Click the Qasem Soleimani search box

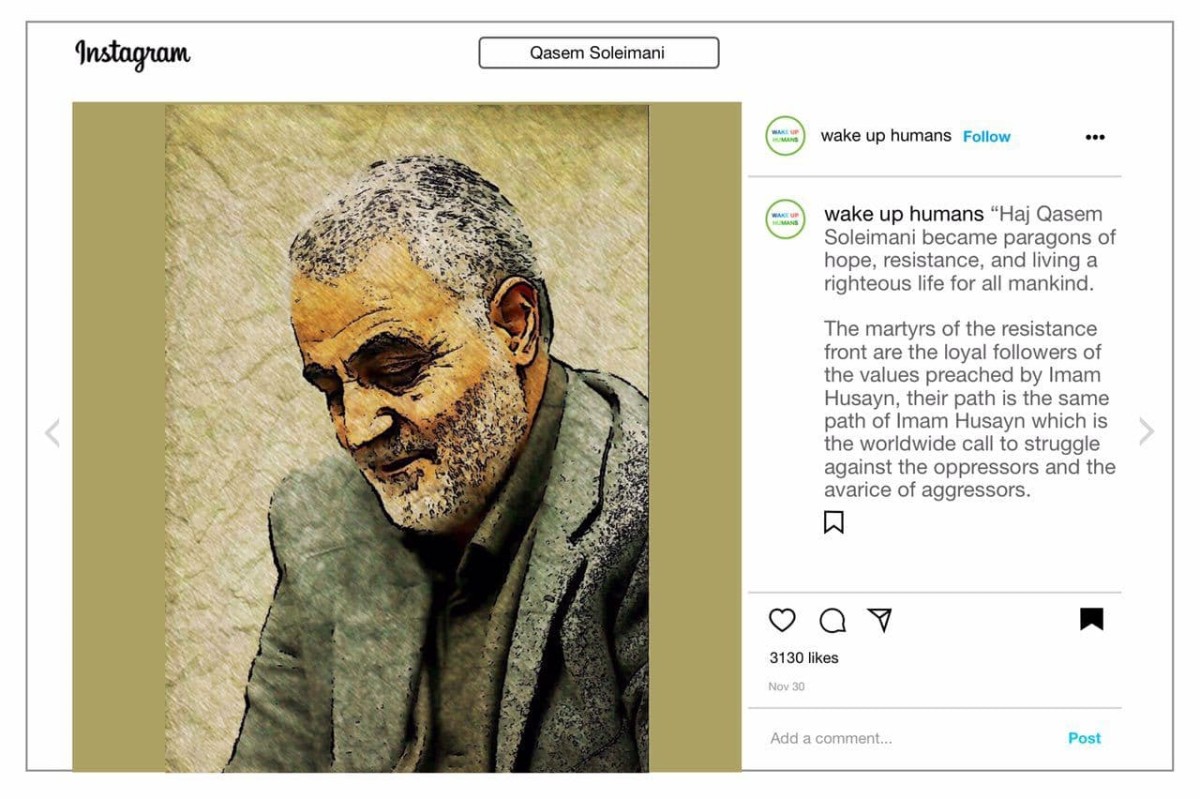click(x=598, y=53)
